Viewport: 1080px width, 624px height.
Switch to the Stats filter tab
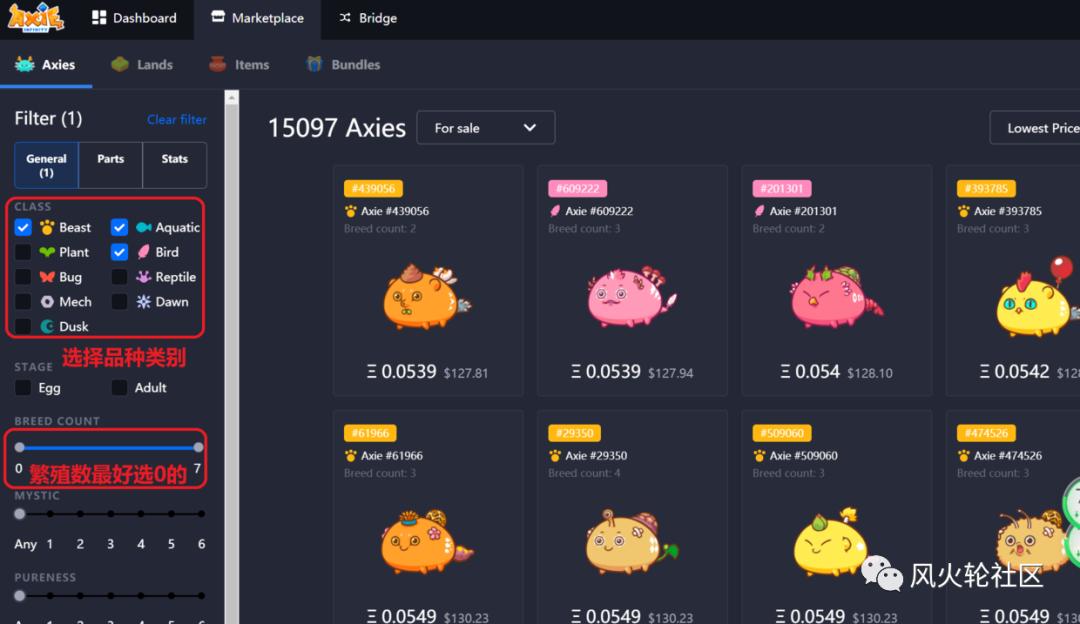[x=174, y=165]
